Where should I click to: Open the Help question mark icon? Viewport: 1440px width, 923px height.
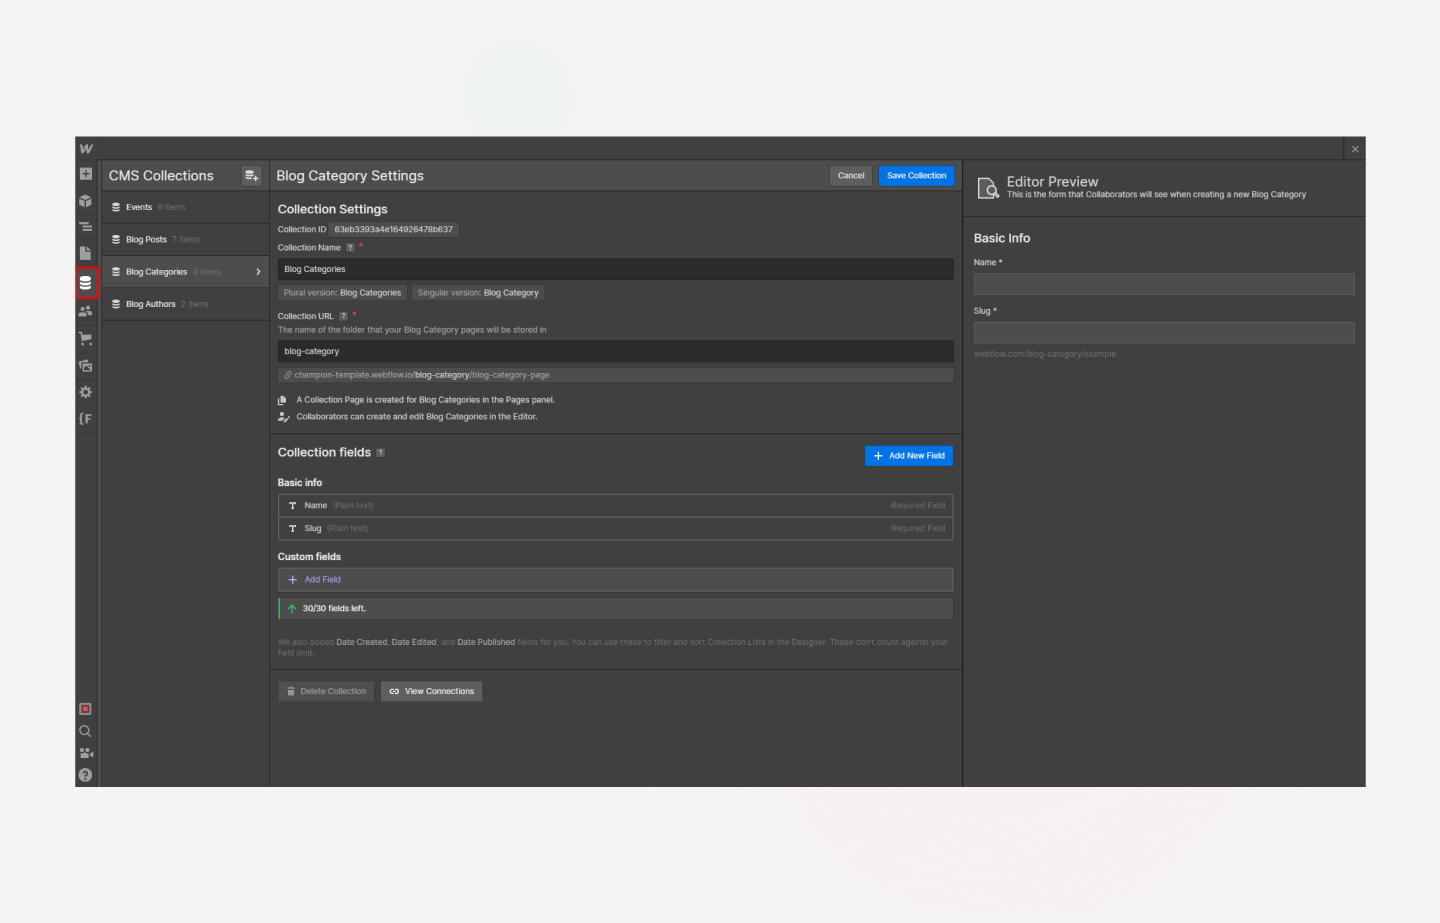tap(85, 775)
